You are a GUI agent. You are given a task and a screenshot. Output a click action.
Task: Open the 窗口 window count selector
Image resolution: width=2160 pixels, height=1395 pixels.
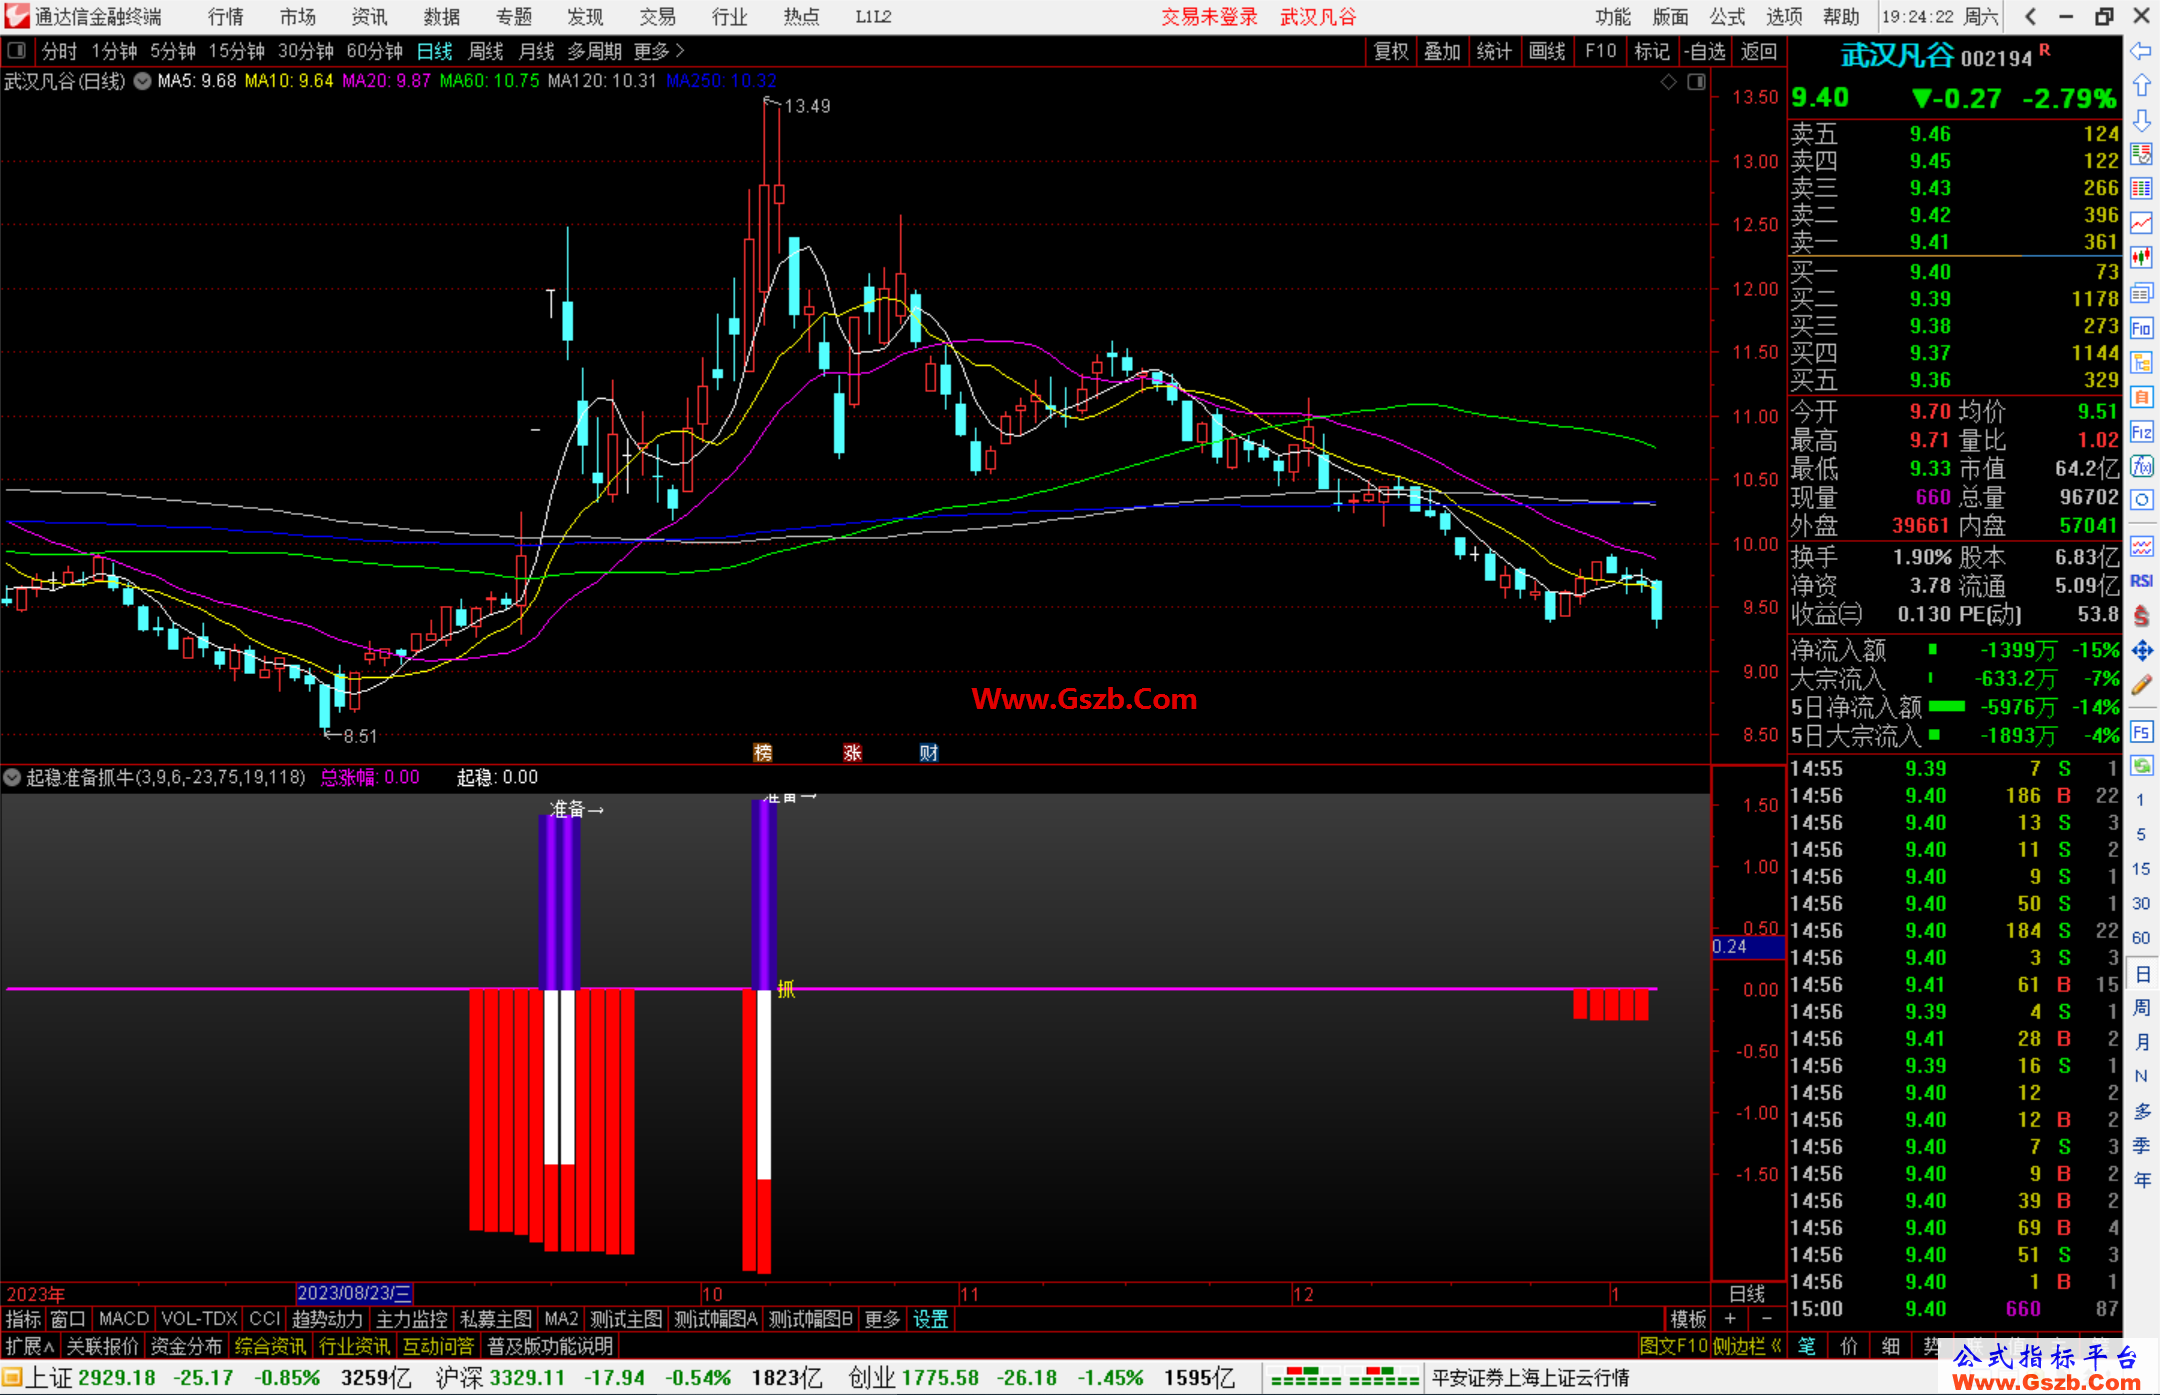(x=68, y=1319)
